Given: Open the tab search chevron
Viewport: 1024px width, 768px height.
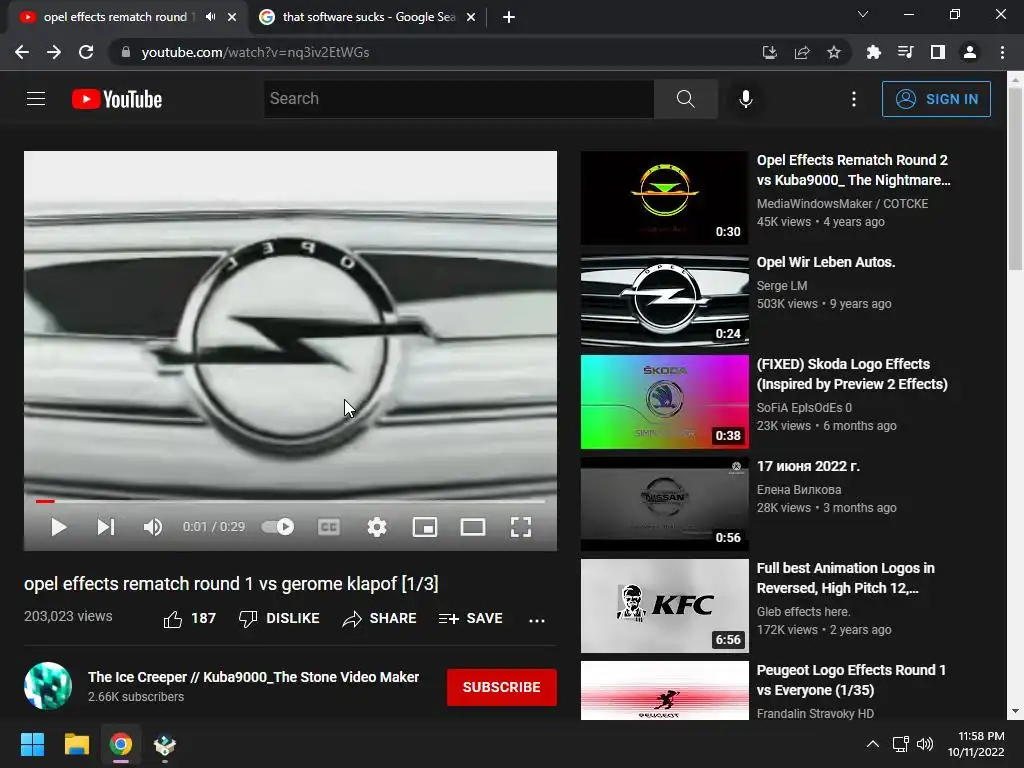Looking at the screenshot, I should pos(863,14).
